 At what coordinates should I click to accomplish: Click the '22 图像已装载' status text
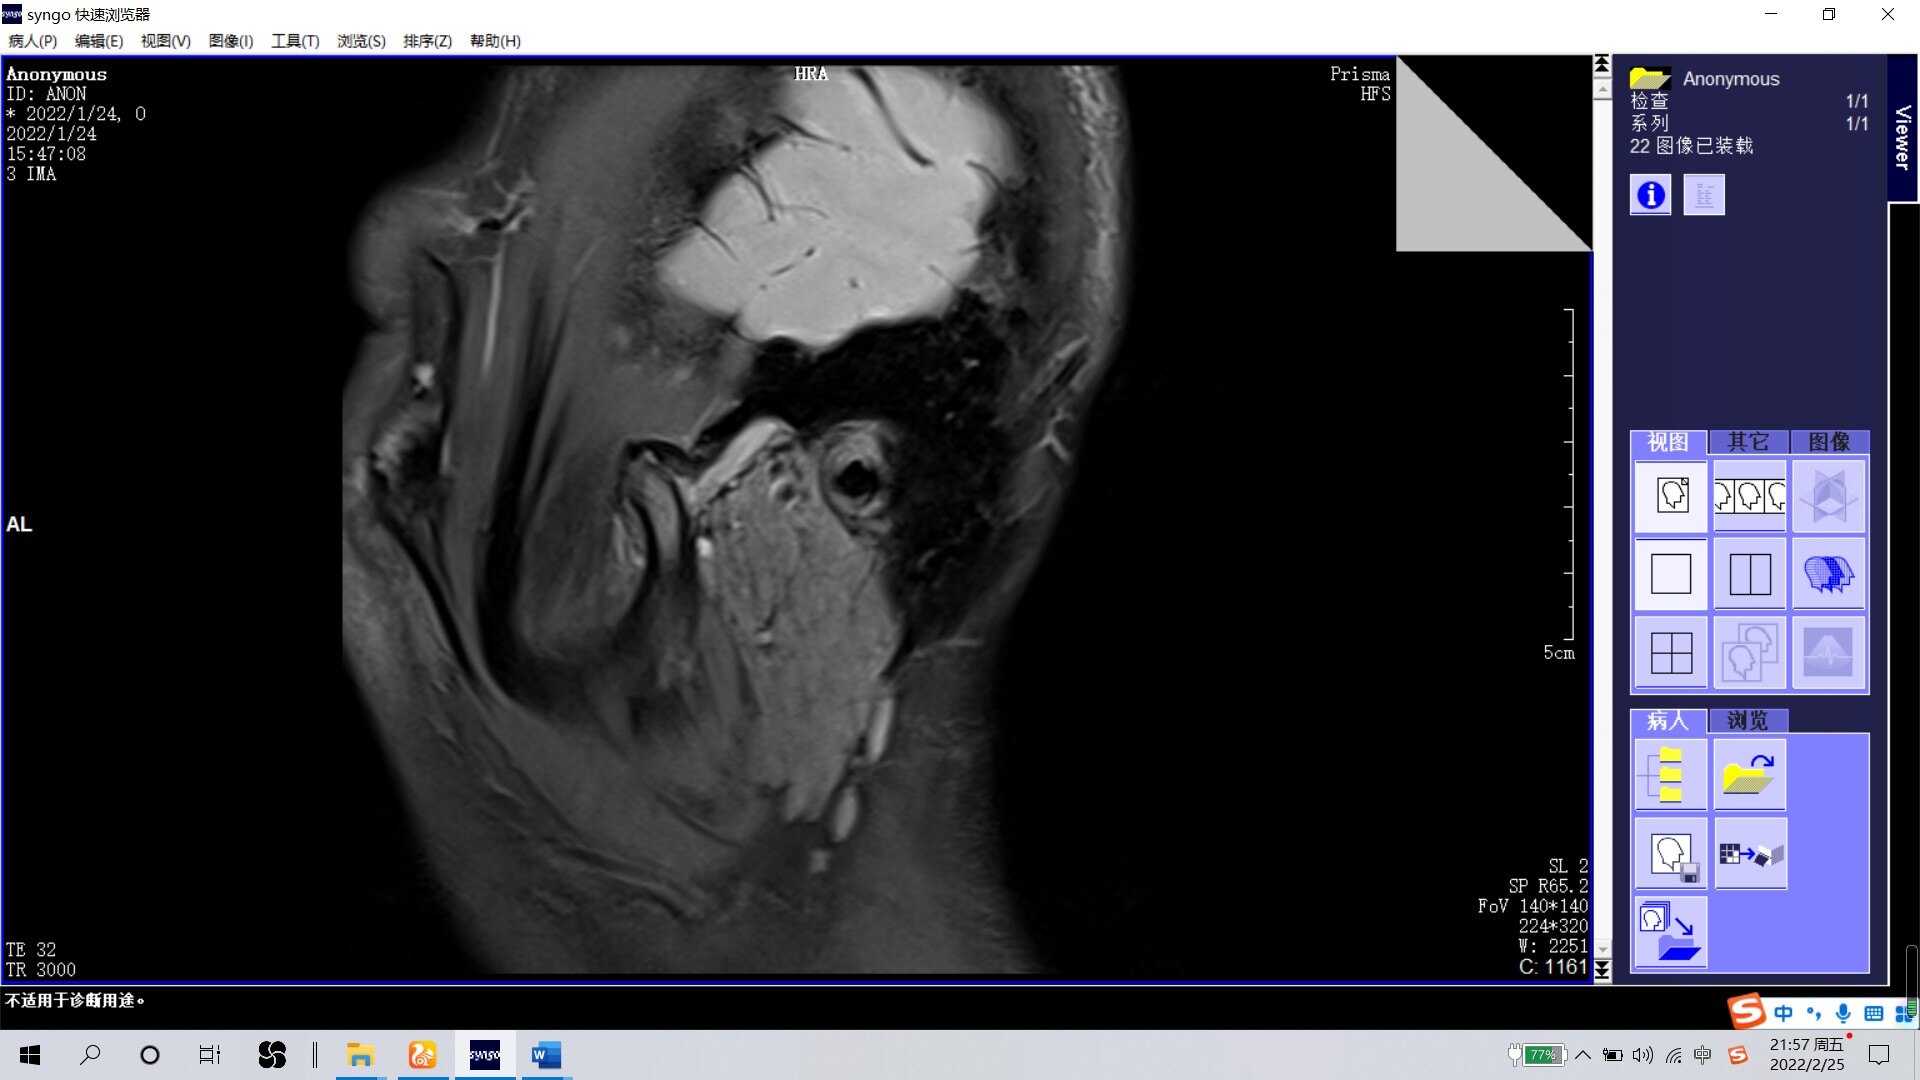[1691, 146]
